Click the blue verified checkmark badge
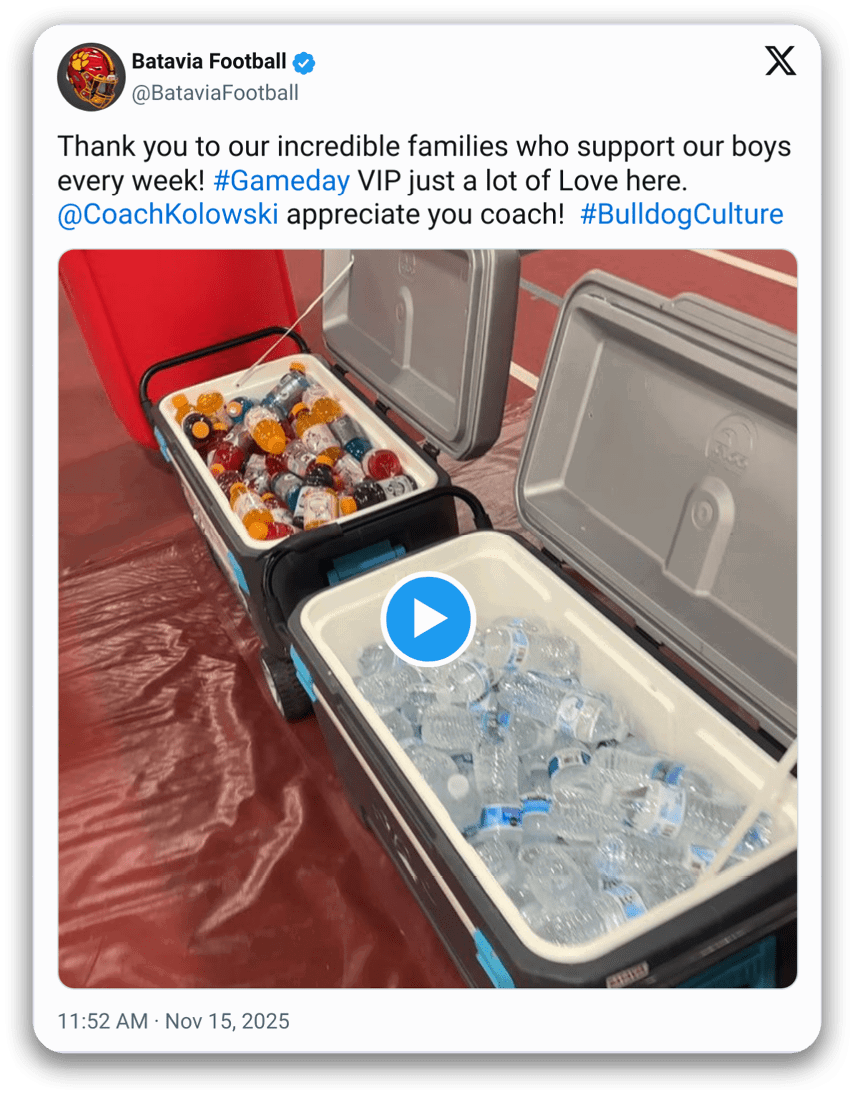The width and height of the screenshot is (854, 1095). 303,63
